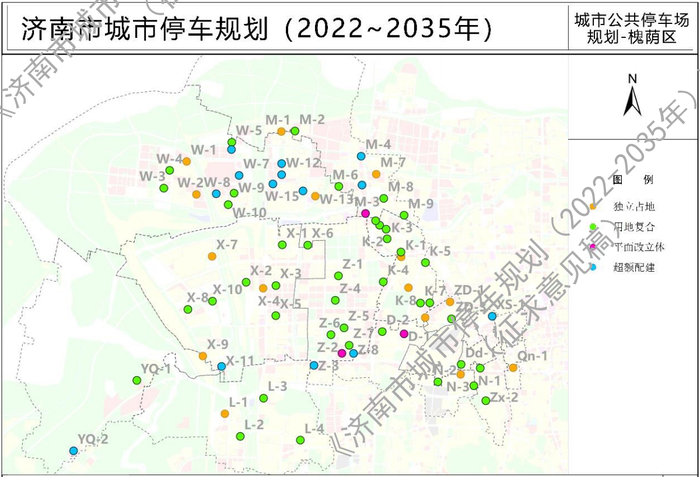Select the green M-6 marker
Viewport: 700px width, 477px height.
coord(339,186)
